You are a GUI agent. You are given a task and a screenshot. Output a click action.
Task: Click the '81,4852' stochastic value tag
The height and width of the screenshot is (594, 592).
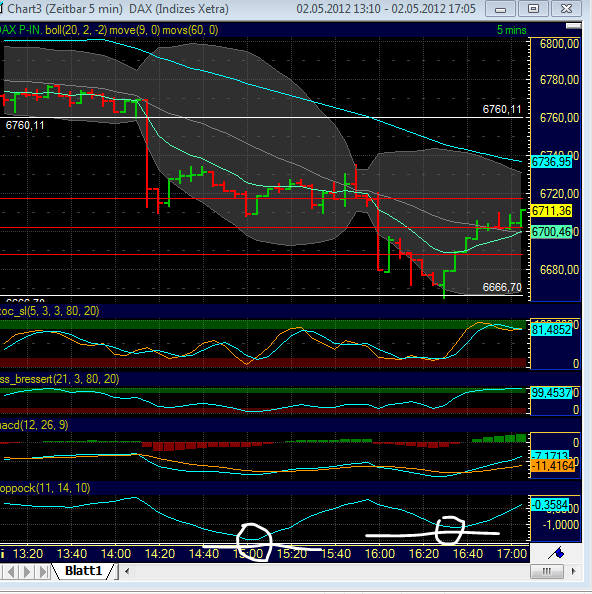[x=551, y=330]
